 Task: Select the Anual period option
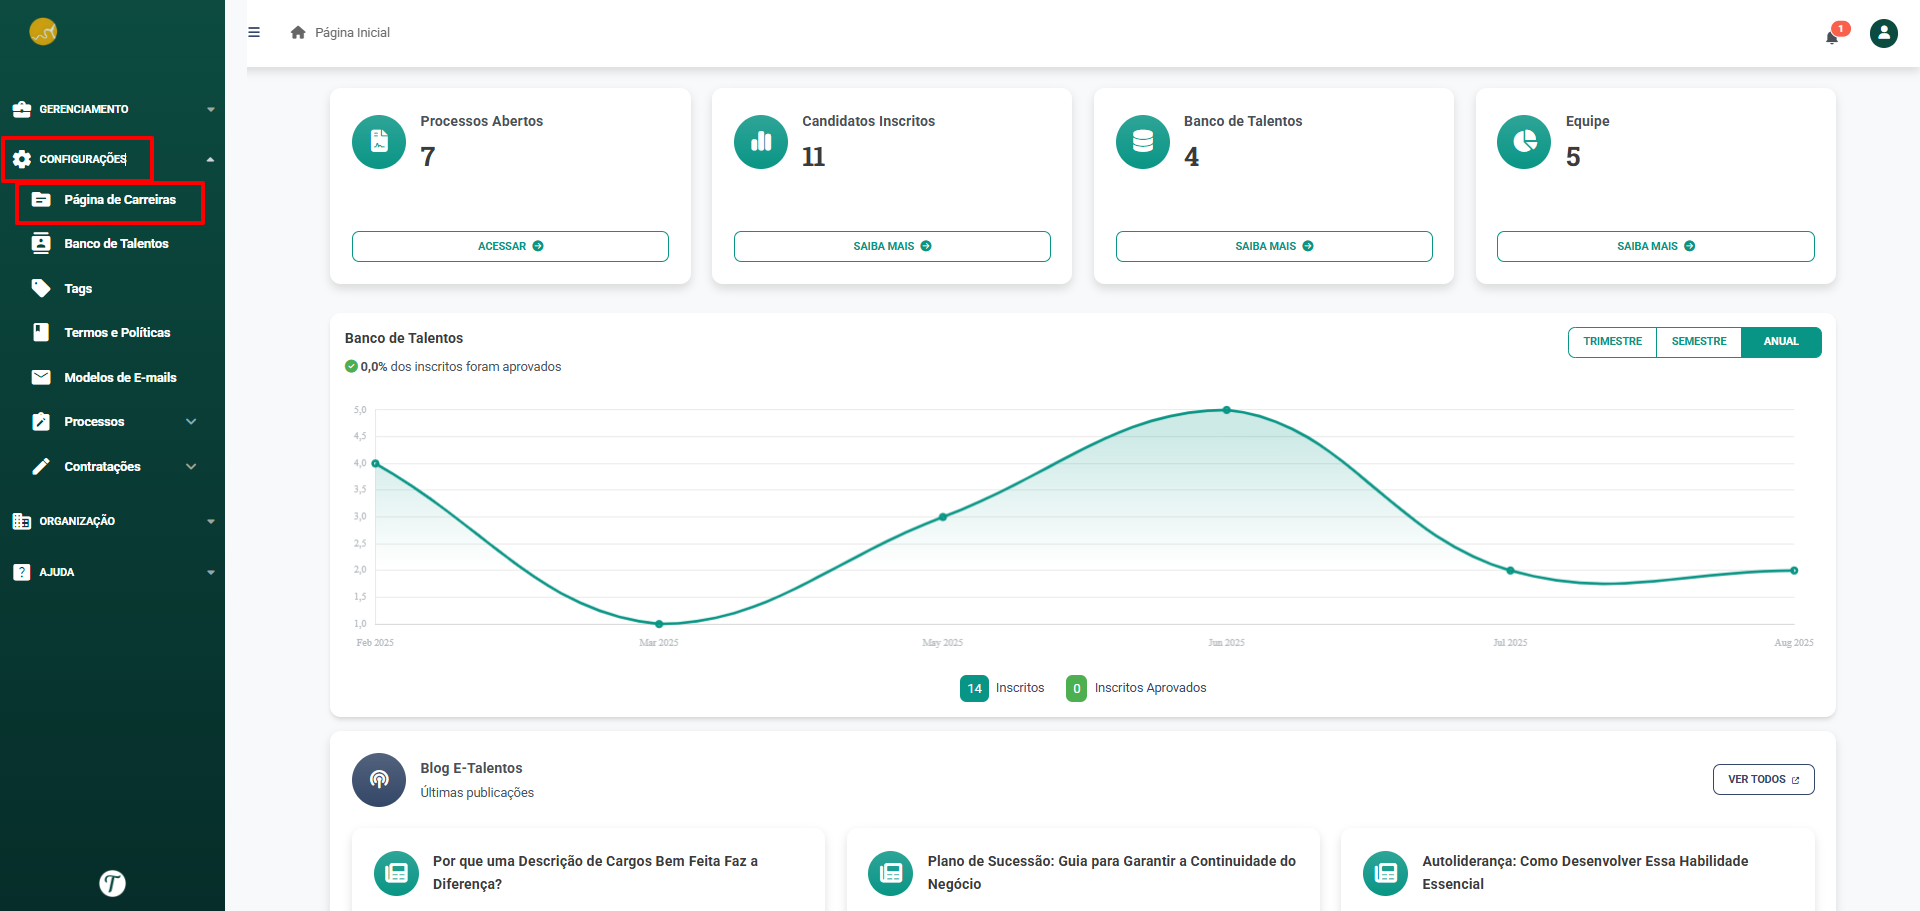tap(1780, 342)
